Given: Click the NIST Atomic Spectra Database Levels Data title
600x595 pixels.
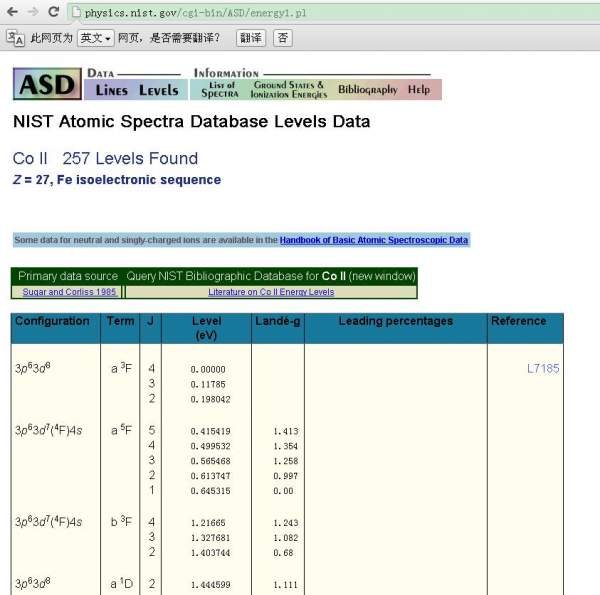Looking at the screenshot, I should 191,122.
